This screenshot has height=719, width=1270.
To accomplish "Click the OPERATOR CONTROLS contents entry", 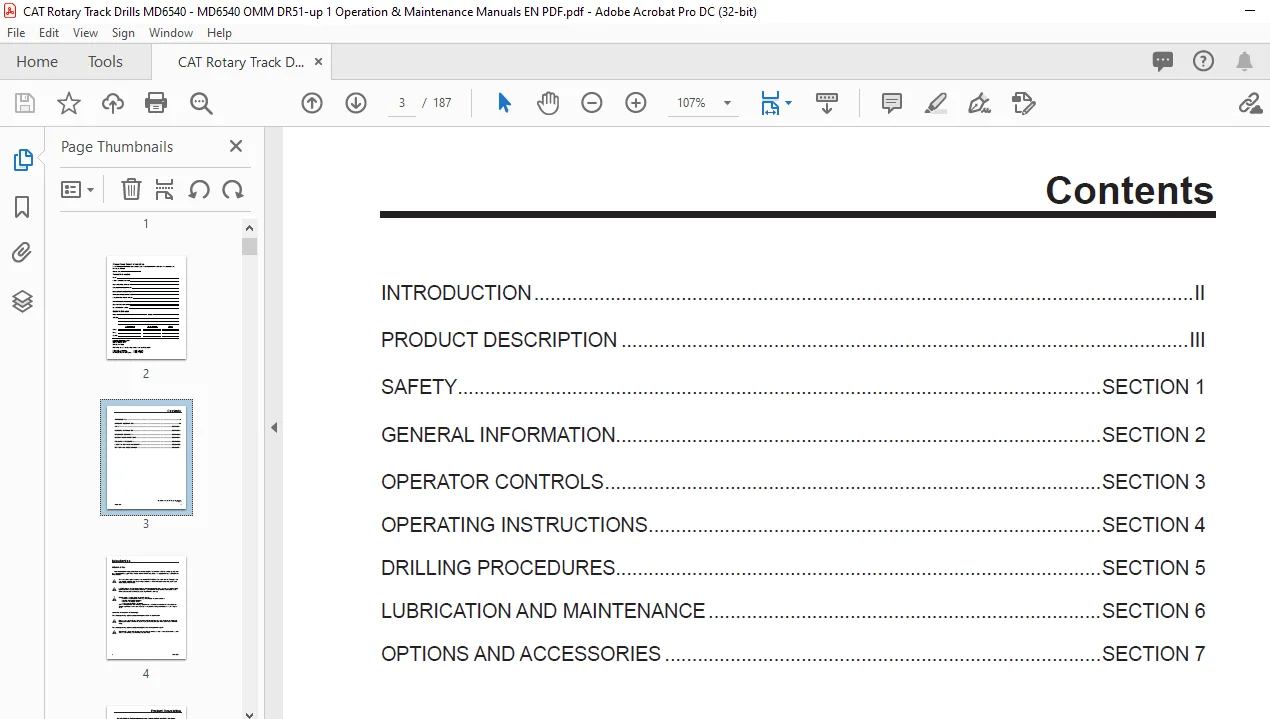I will coord(793,482).
